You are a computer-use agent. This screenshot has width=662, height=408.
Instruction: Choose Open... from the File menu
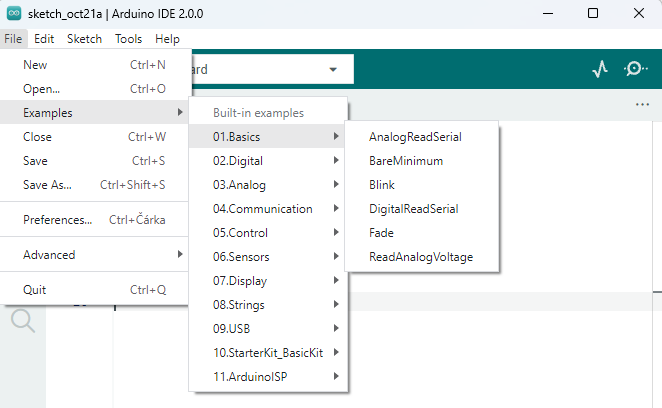94,89
